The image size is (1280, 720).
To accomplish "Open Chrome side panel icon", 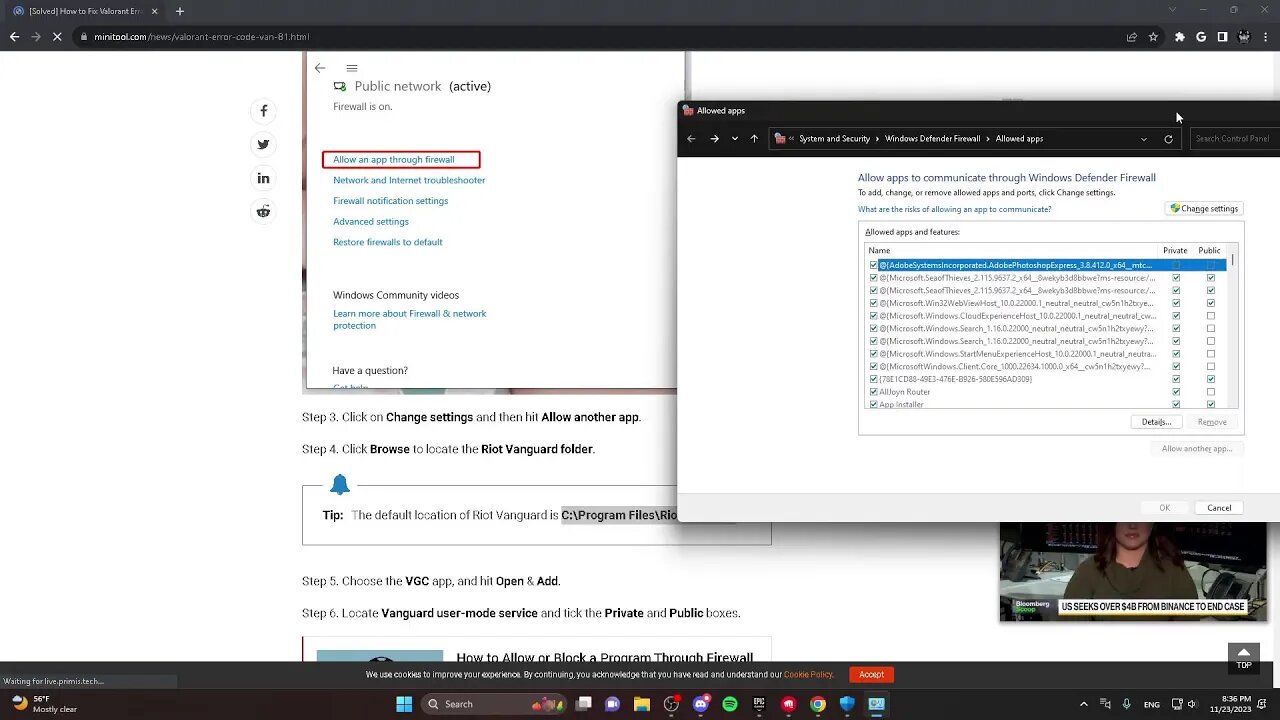I will (x=1222, y=37).
